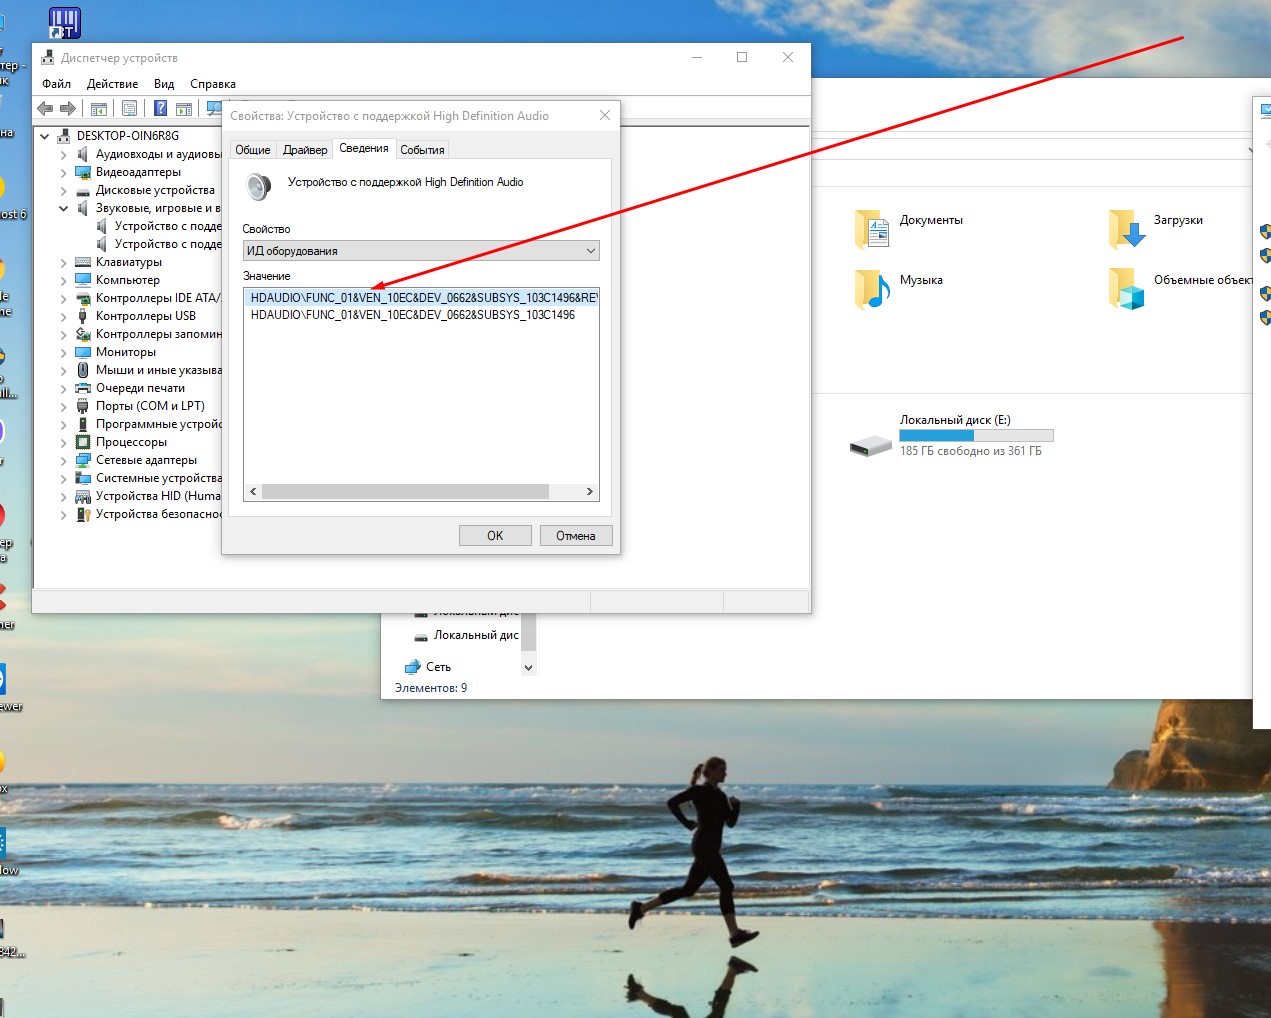Select the Music folder icon
Image resolution: width=1271 pixels, height=1018 pixels.
click(x=872, y=289)
